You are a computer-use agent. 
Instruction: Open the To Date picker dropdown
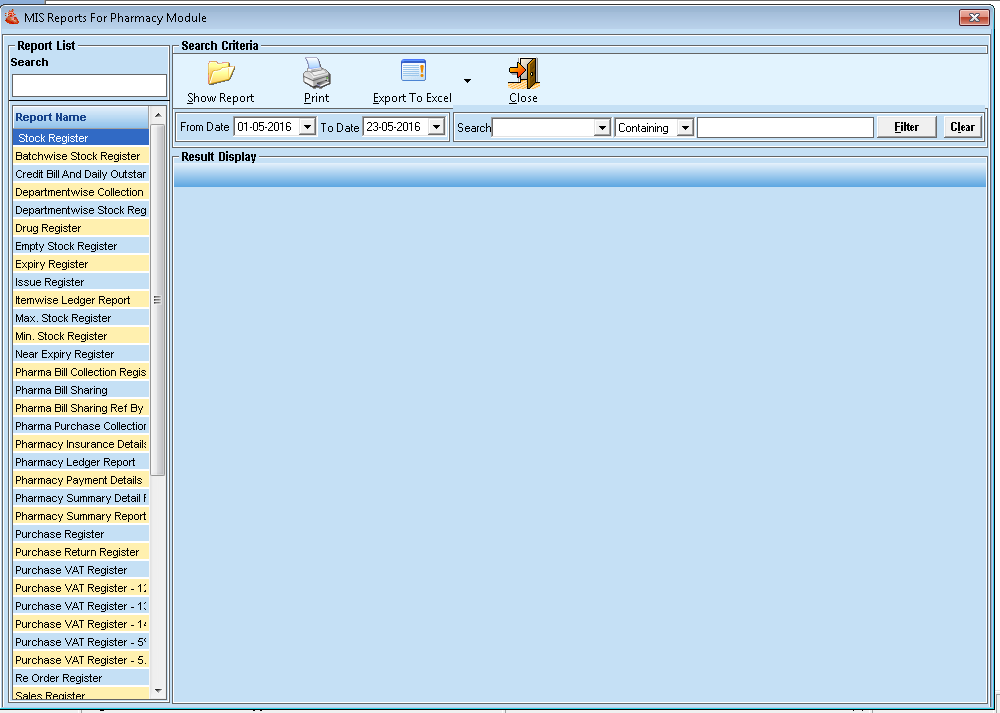(x=436, y=127)
